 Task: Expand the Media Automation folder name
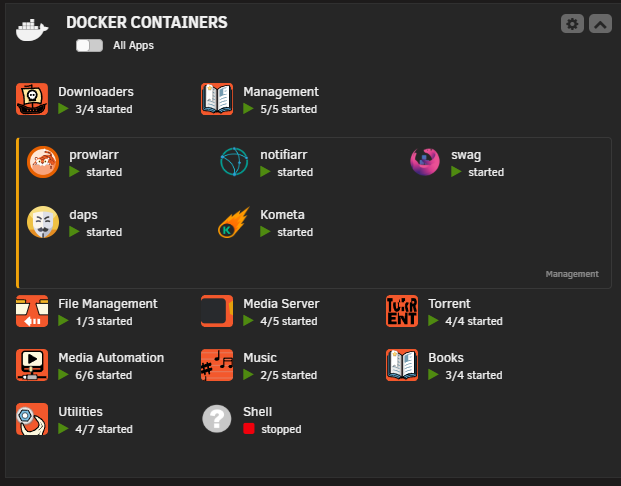(111, 358)
